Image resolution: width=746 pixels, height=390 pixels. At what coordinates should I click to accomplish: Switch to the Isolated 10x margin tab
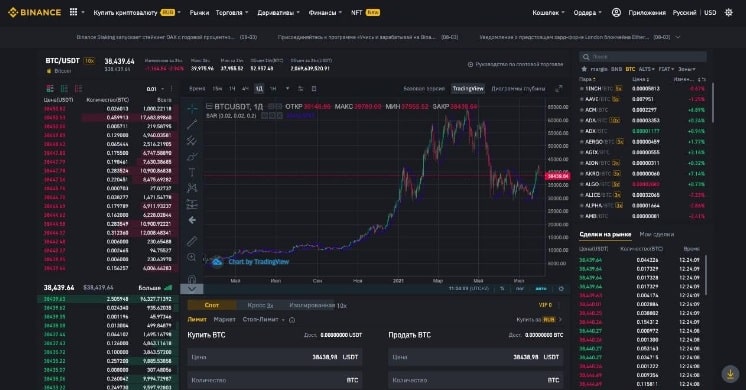pos(318,305)
